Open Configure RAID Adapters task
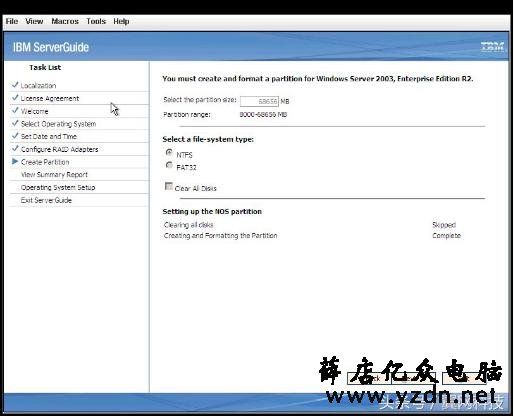The height and width of the screenshot is (416, 514). [x=60, y=149]
